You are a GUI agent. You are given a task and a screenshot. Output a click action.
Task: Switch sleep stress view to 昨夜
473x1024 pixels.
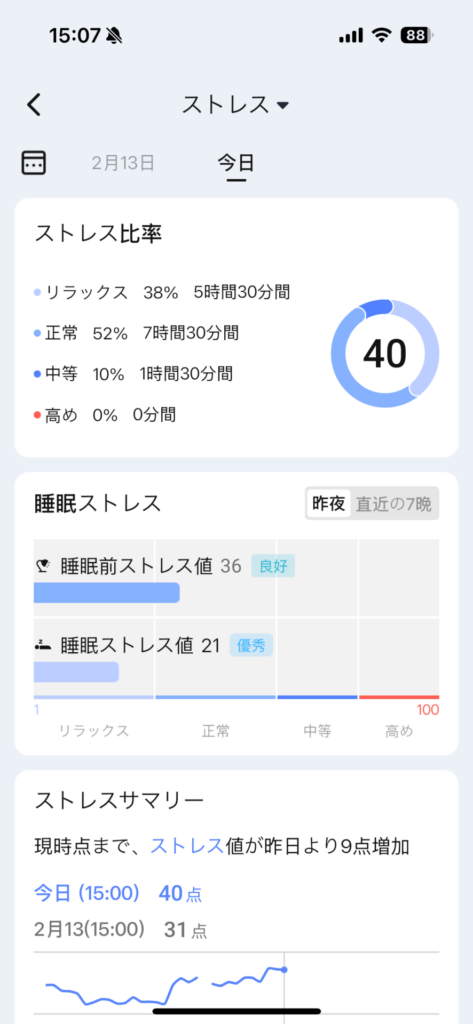pyautogui.click(x=329, y=504)
